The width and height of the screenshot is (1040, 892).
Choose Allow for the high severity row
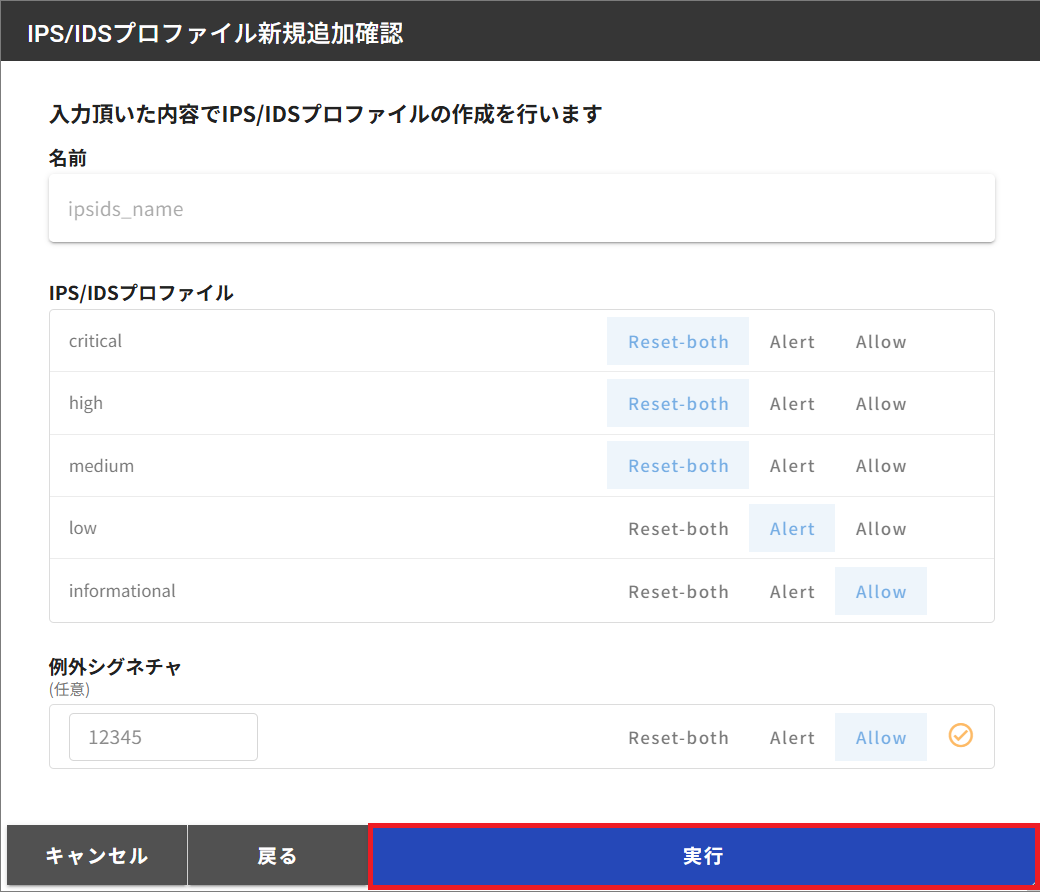pyautogui.click(x=880, y=403)
